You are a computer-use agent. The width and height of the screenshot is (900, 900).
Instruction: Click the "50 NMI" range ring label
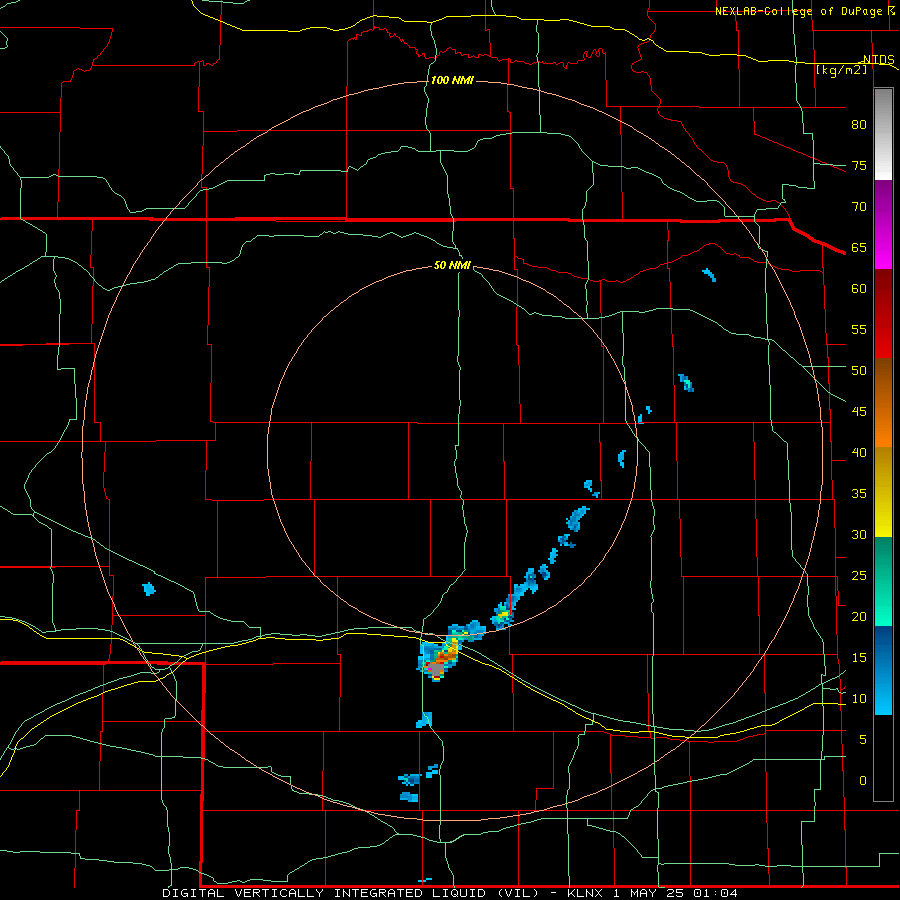pyautogui.click(x=452, y=265)
